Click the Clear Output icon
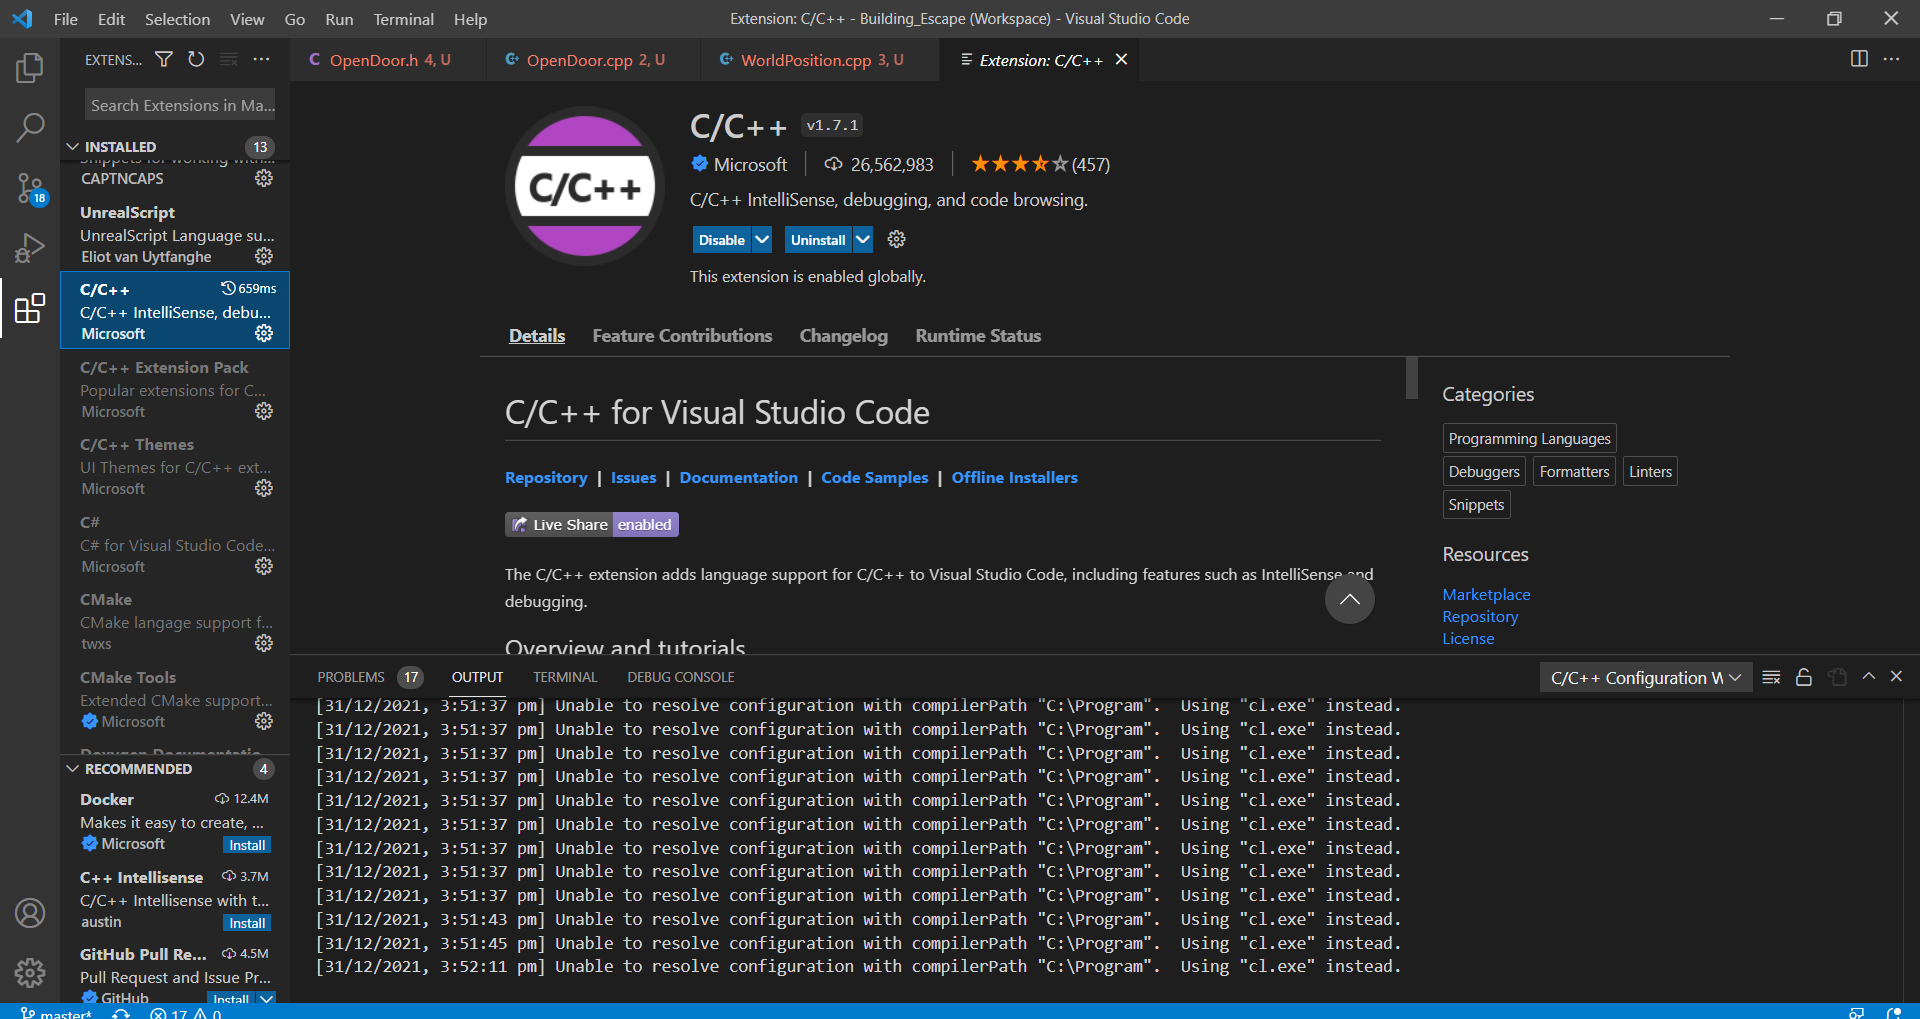The image size is (1920, 1019). (x=1770, y=677)
